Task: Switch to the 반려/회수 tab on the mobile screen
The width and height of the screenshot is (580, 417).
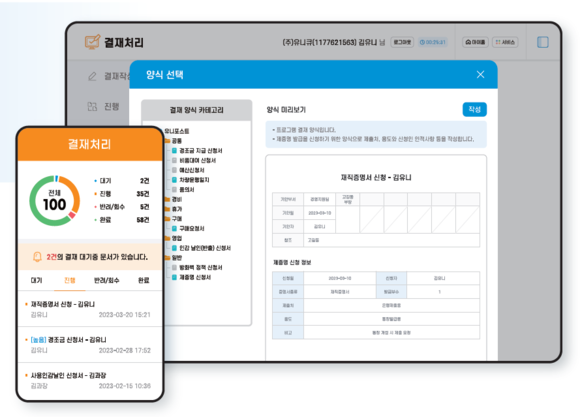Action: [x=107, y=280]
